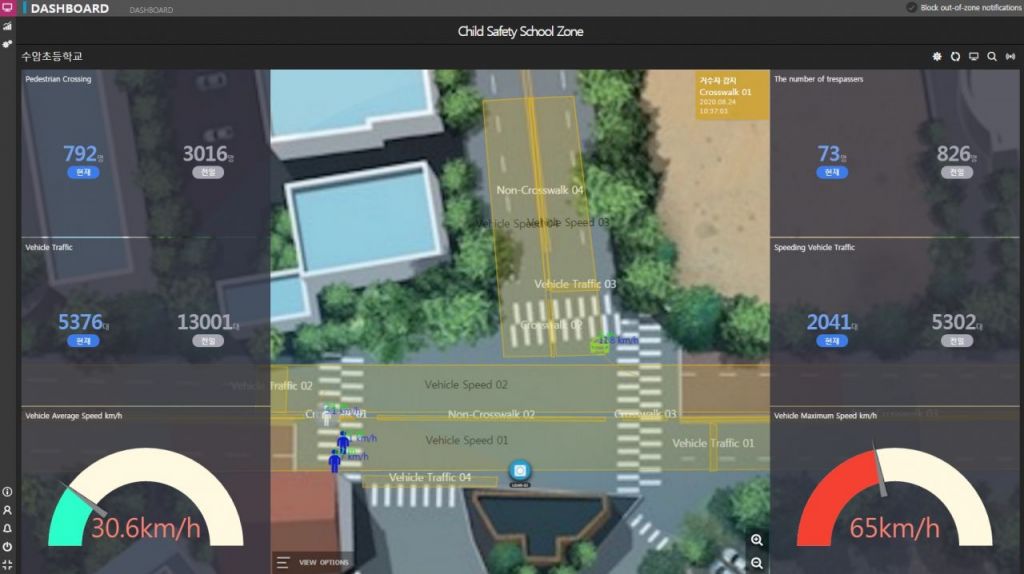Toggle Block out-of-zone notifications checkbox
The width and height of the screenshot is (1024, 574).
pyautogui.click(x=911, y=8)
